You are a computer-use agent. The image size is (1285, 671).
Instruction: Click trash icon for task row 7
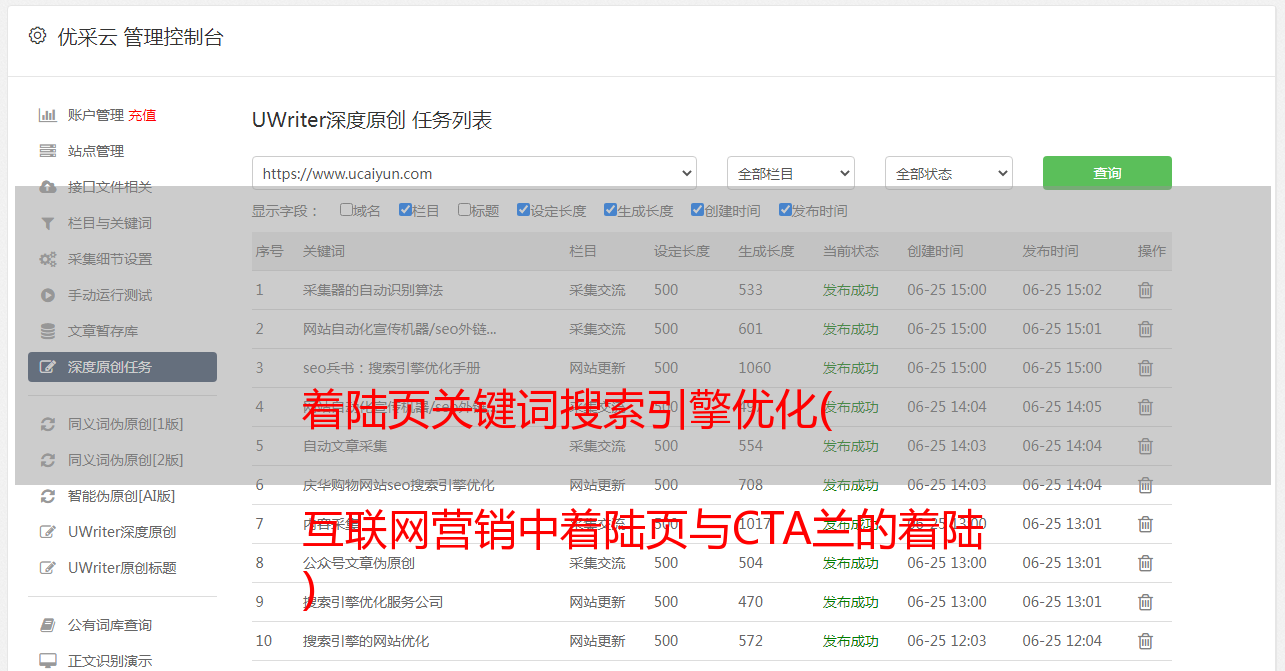1145,524
